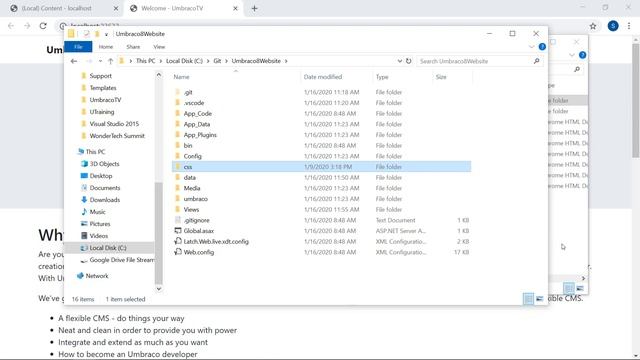Select Desktop under This PC
Viewport: 640px width, 360px height.
point(100,176)
